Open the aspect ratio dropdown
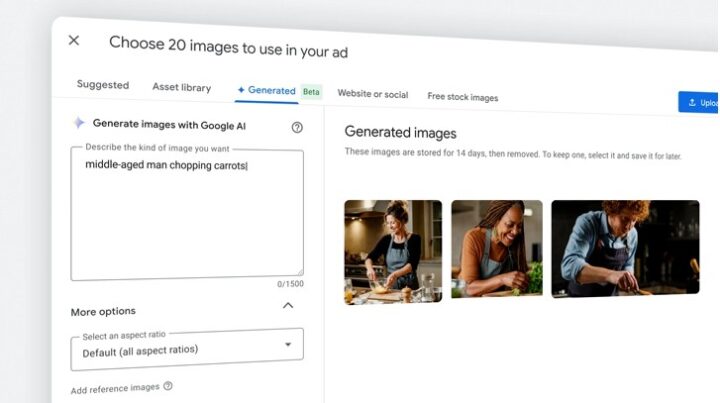The height and width of the screenshot is (403, 720). [187, 349]
